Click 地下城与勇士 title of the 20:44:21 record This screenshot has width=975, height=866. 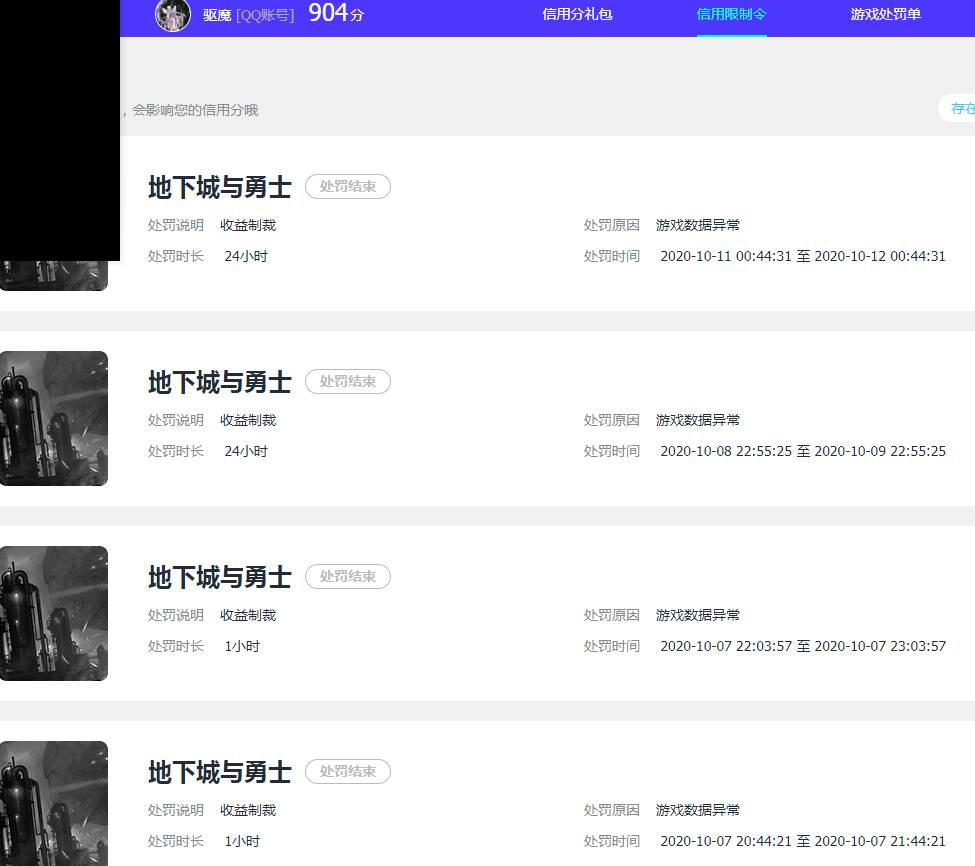coord(220,772)
